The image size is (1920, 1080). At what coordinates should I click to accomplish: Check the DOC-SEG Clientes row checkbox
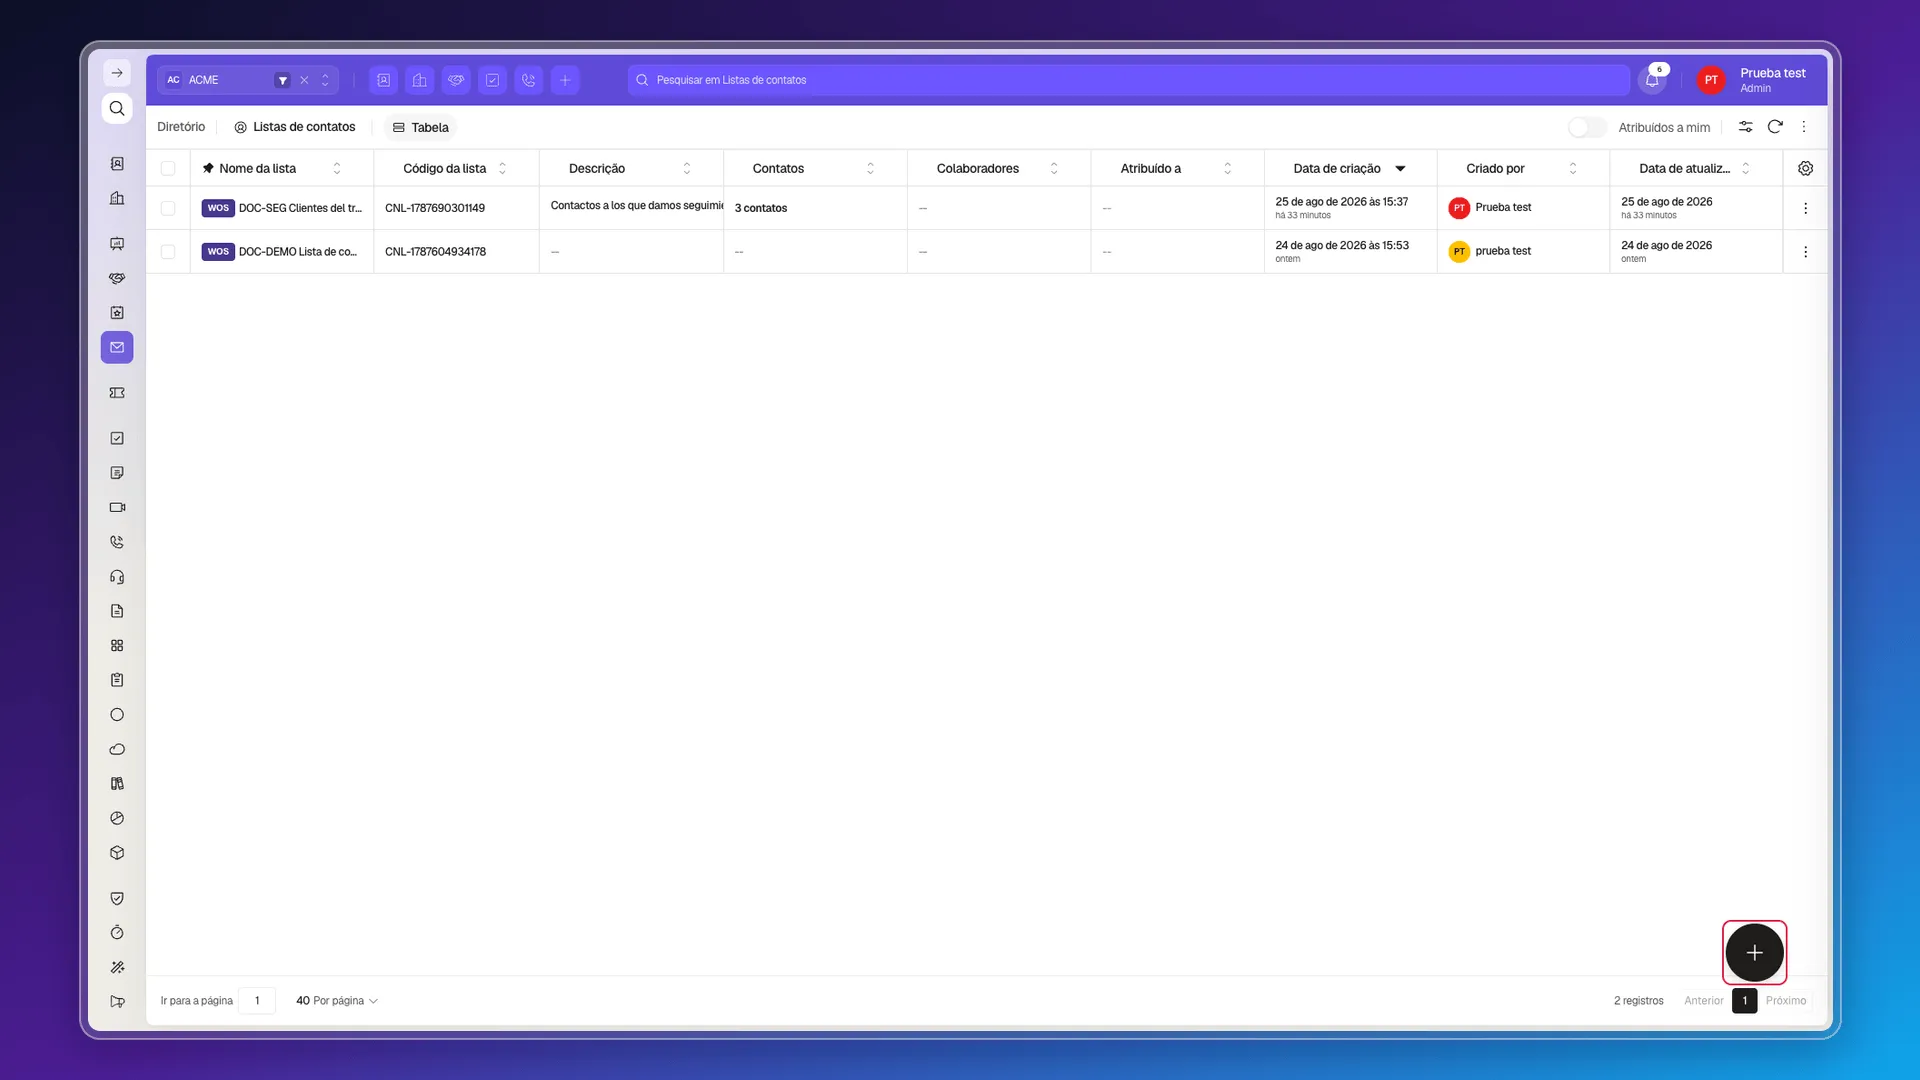tap(168, 208)
